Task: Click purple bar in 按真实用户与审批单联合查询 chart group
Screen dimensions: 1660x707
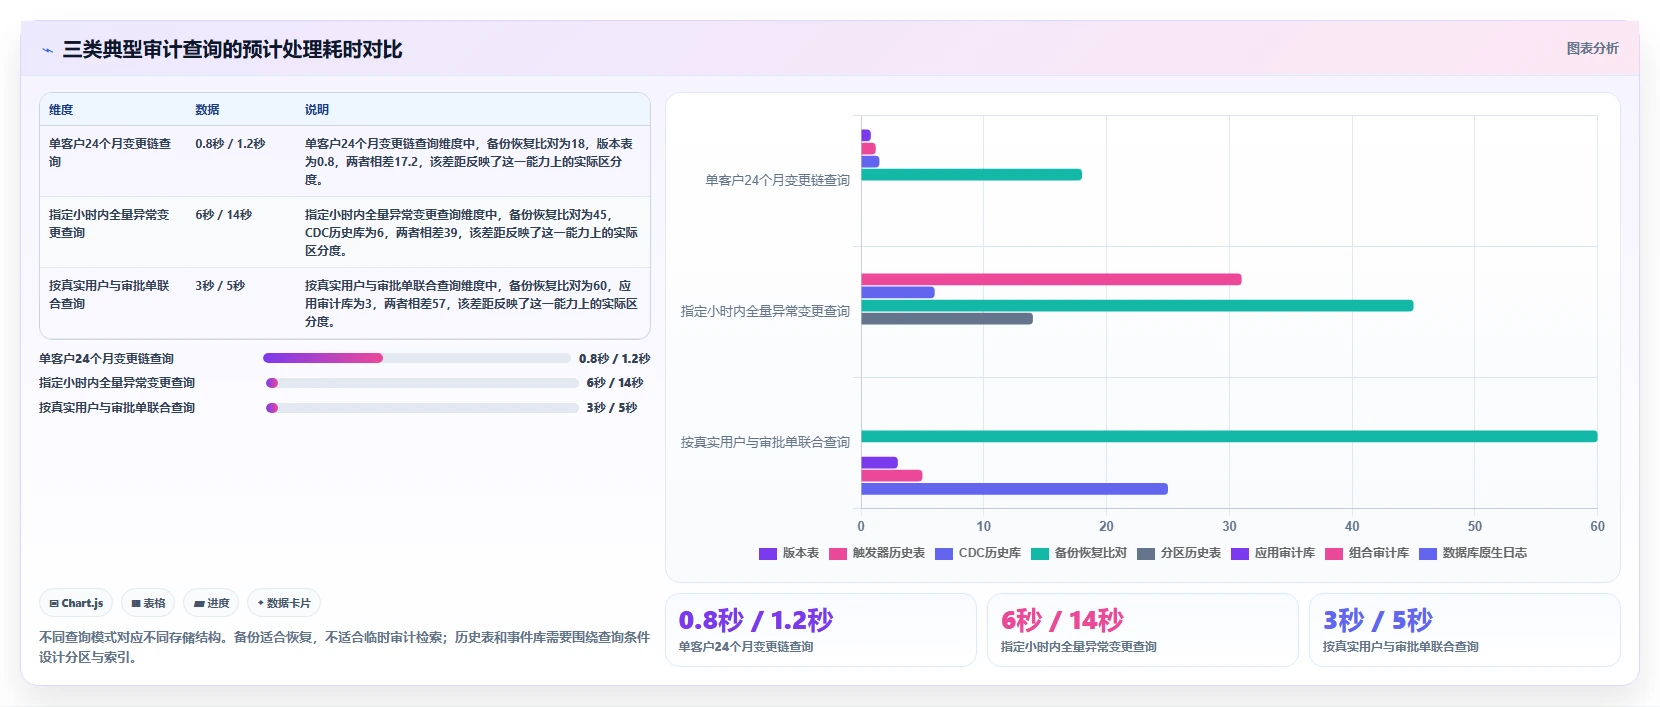Action: click(879, 463)
